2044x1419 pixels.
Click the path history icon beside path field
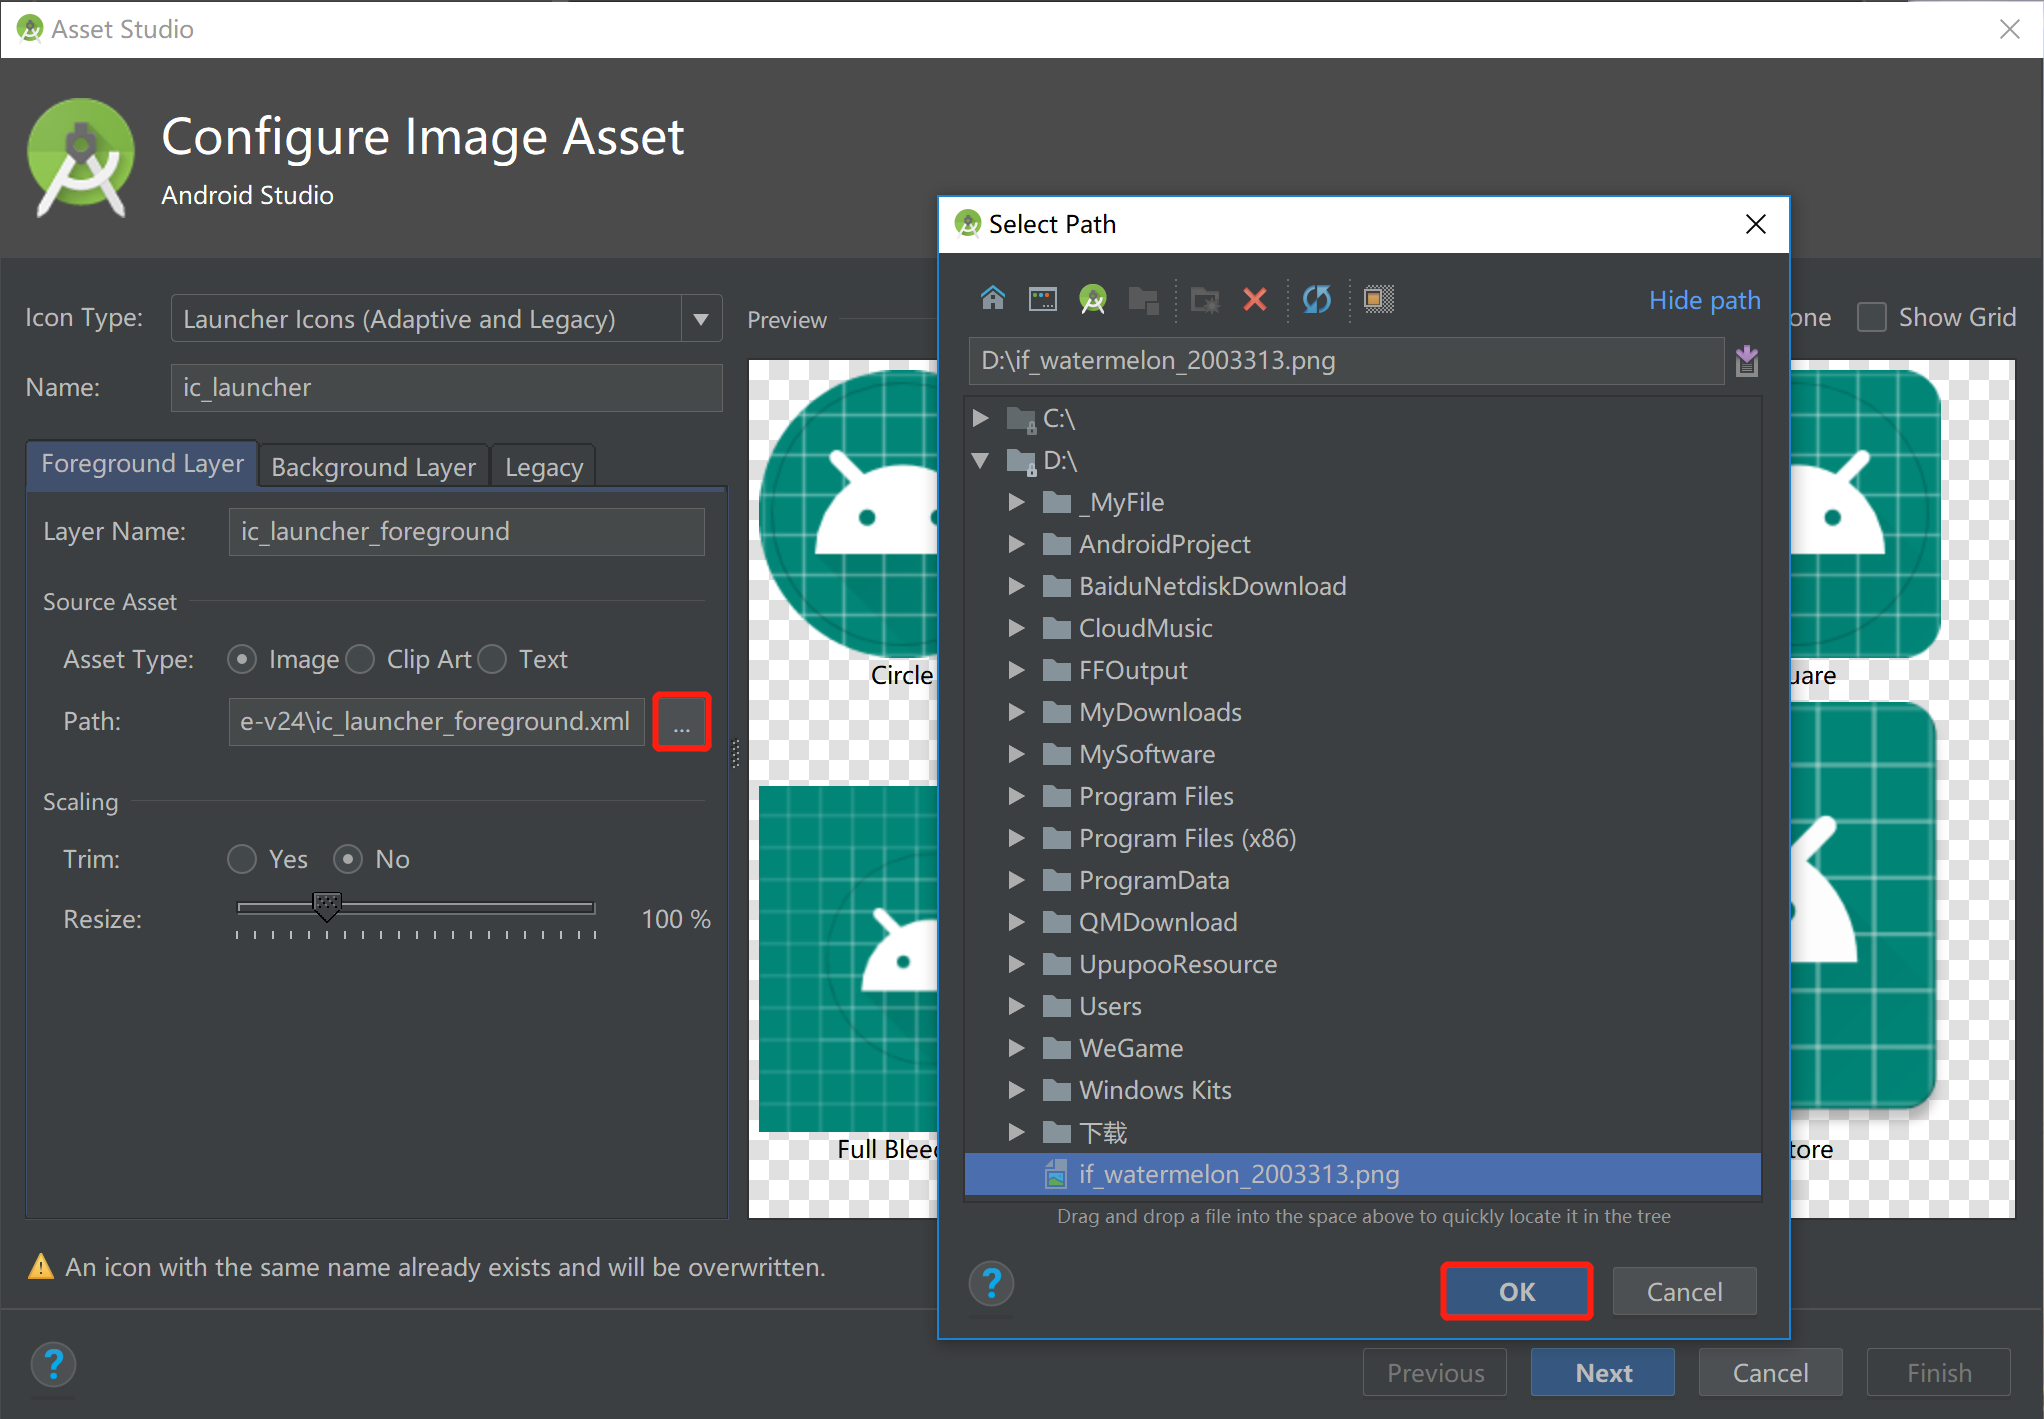click(x=1746, y=361)
